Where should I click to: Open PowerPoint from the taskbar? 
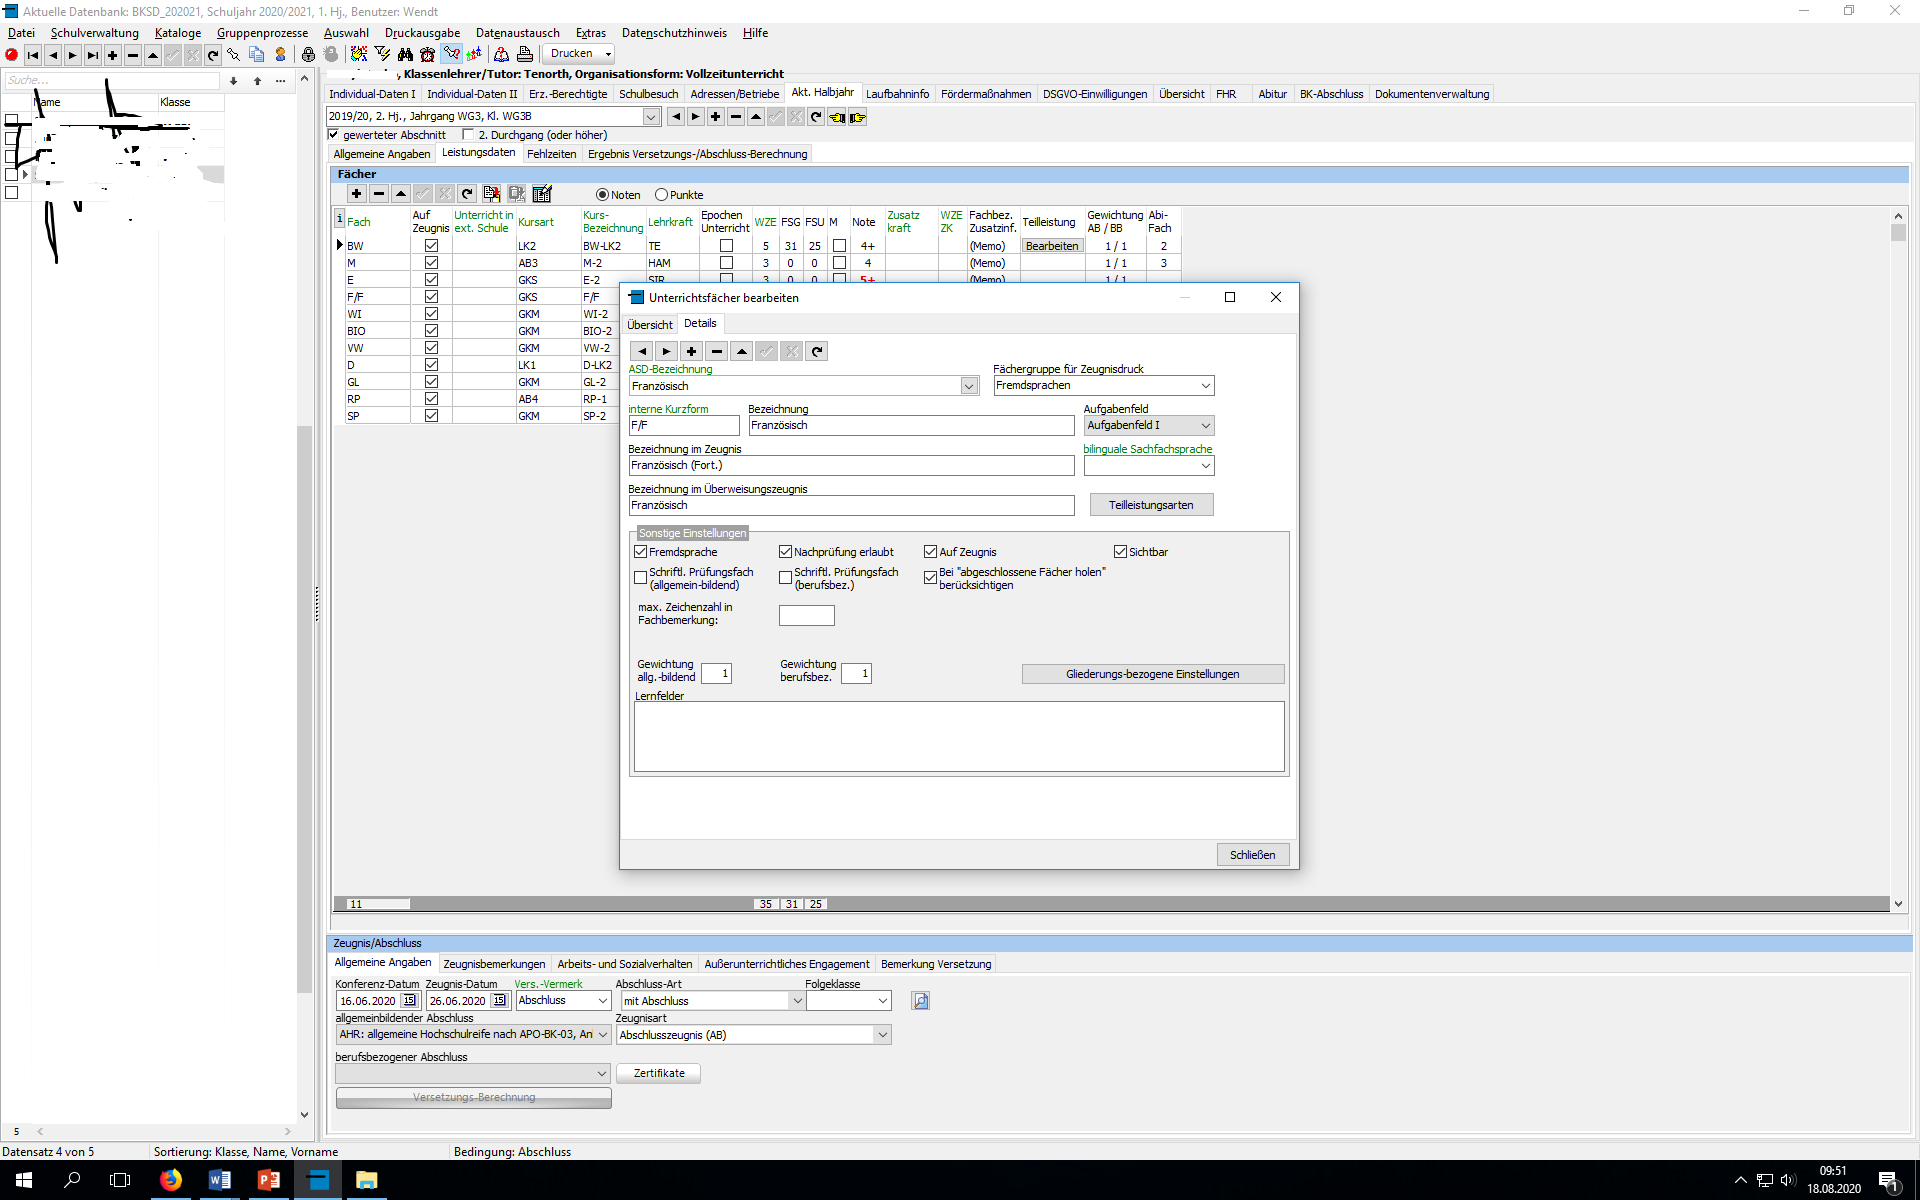(269, 1180)
